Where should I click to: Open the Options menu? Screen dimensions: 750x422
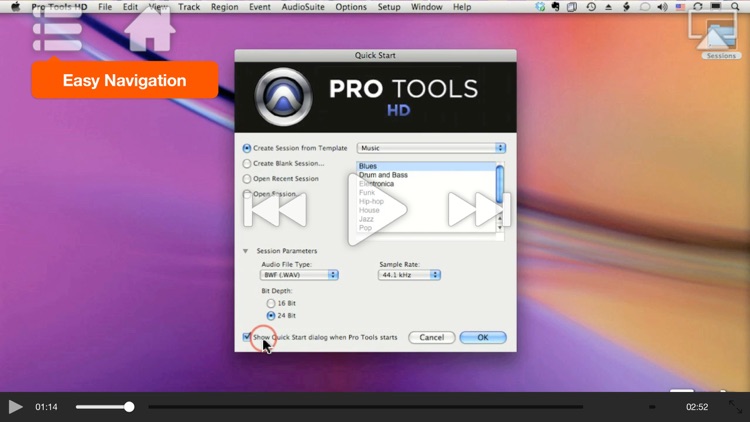tap(351, 7)
